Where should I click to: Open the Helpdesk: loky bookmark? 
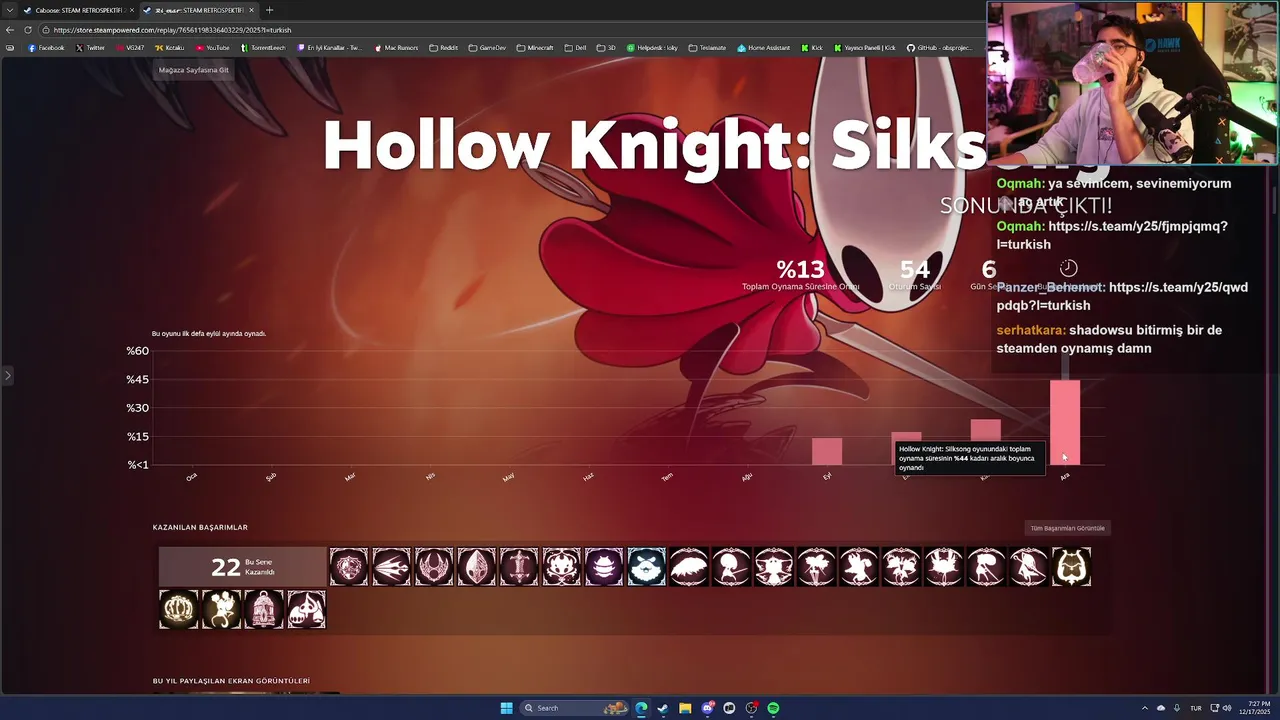click(652, 47)
